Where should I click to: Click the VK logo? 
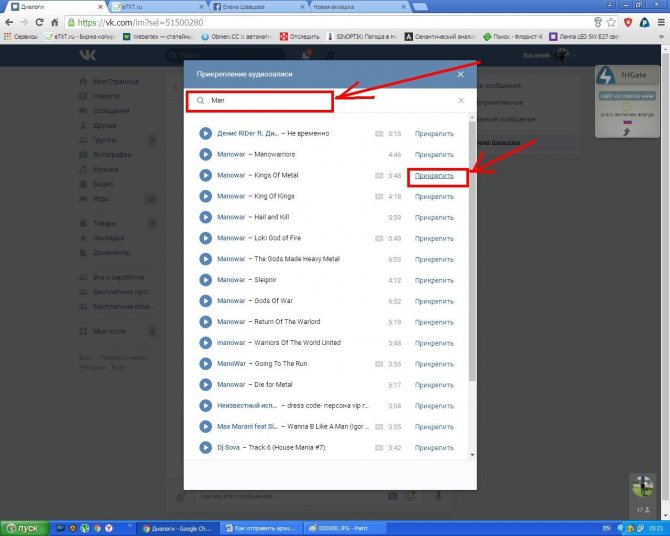tap(88, 55)
